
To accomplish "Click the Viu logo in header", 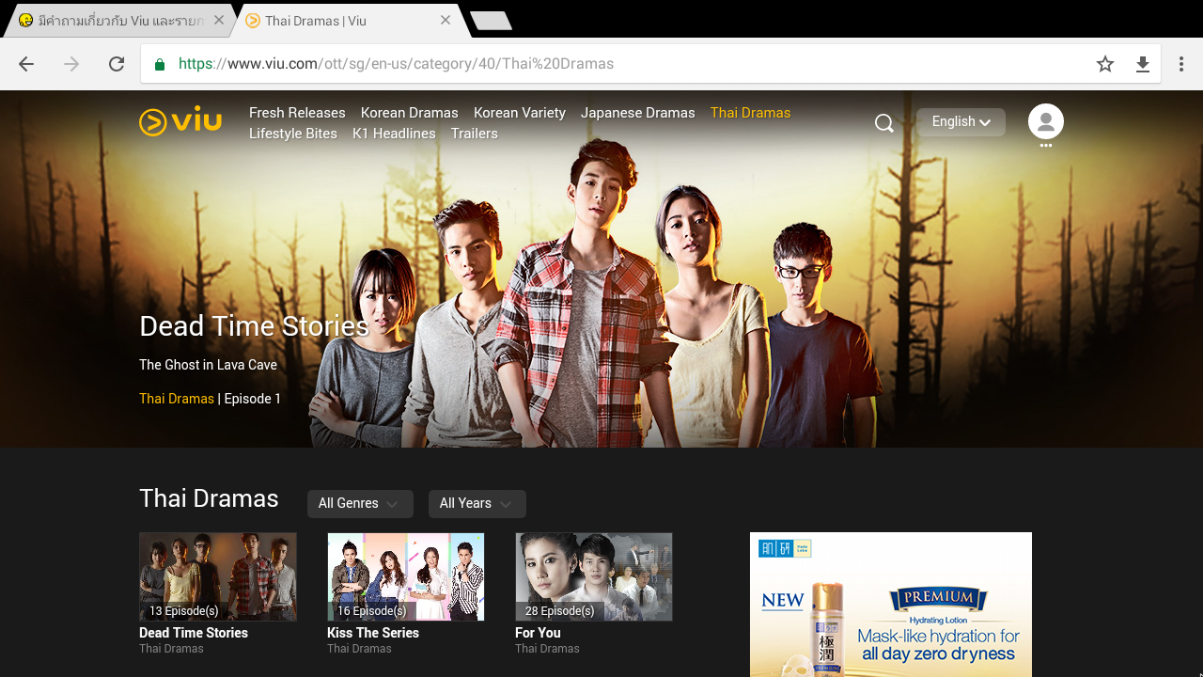I will [180, 121].
